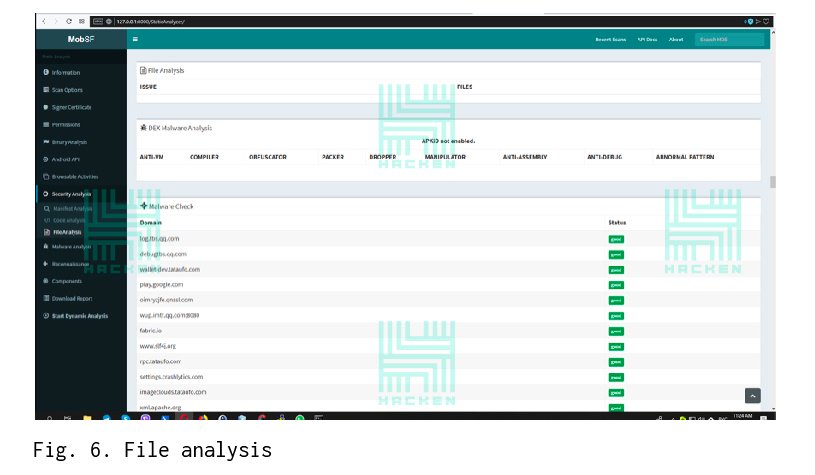
Task: Open File Explorer from the taskbar
Action: pos(87,417)
